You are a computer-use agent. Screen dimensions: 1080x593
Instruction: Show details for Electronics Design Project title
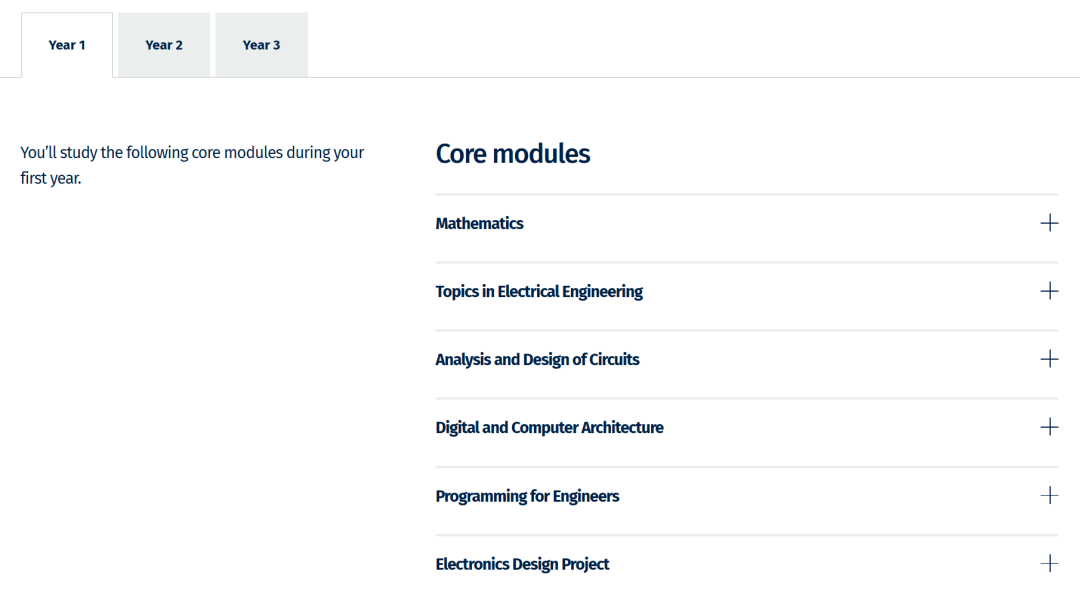pyautogui.click(x=522, y=564)
